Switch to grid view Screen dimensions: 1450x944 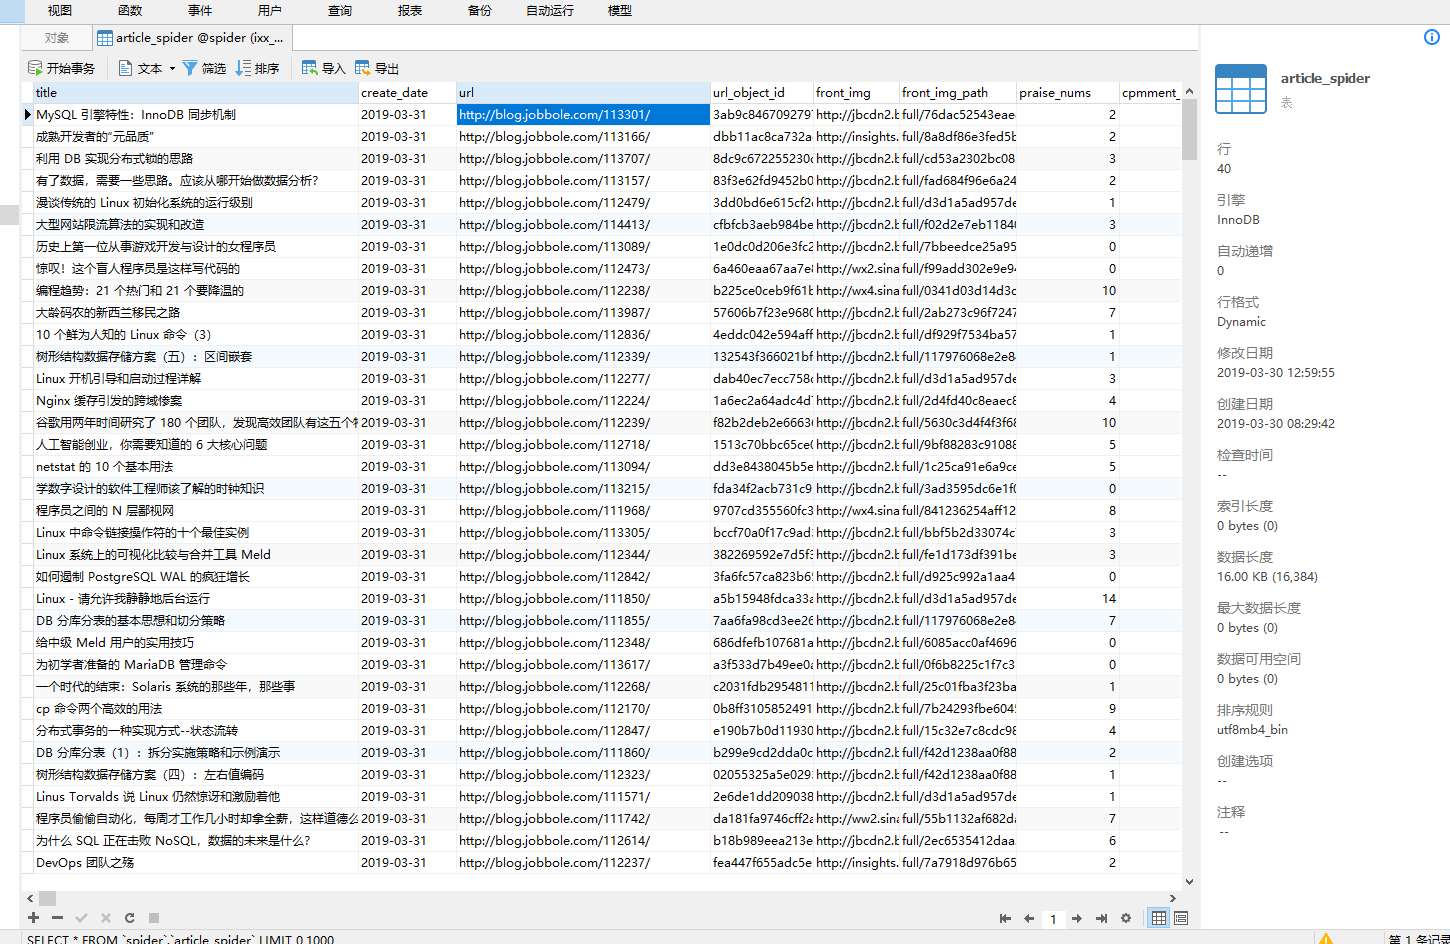[1158, 918]
